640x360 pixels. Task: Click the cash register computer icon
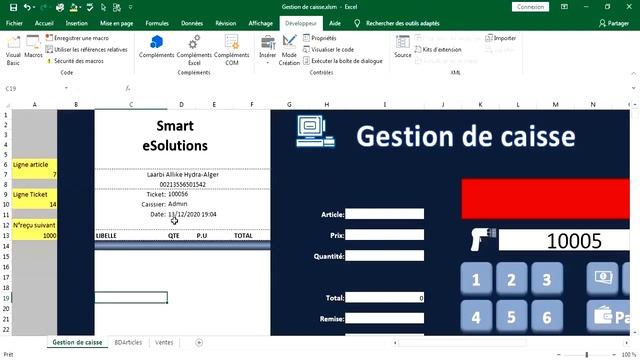tap(316, 131)
